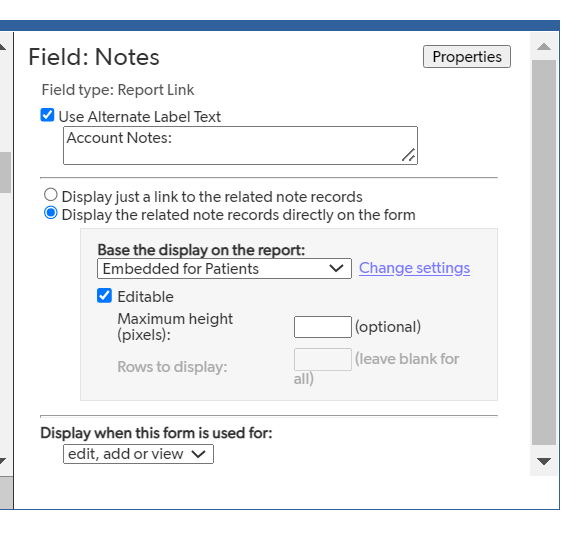
Task: Select Display just a link radio option
Action: (51, 195)
